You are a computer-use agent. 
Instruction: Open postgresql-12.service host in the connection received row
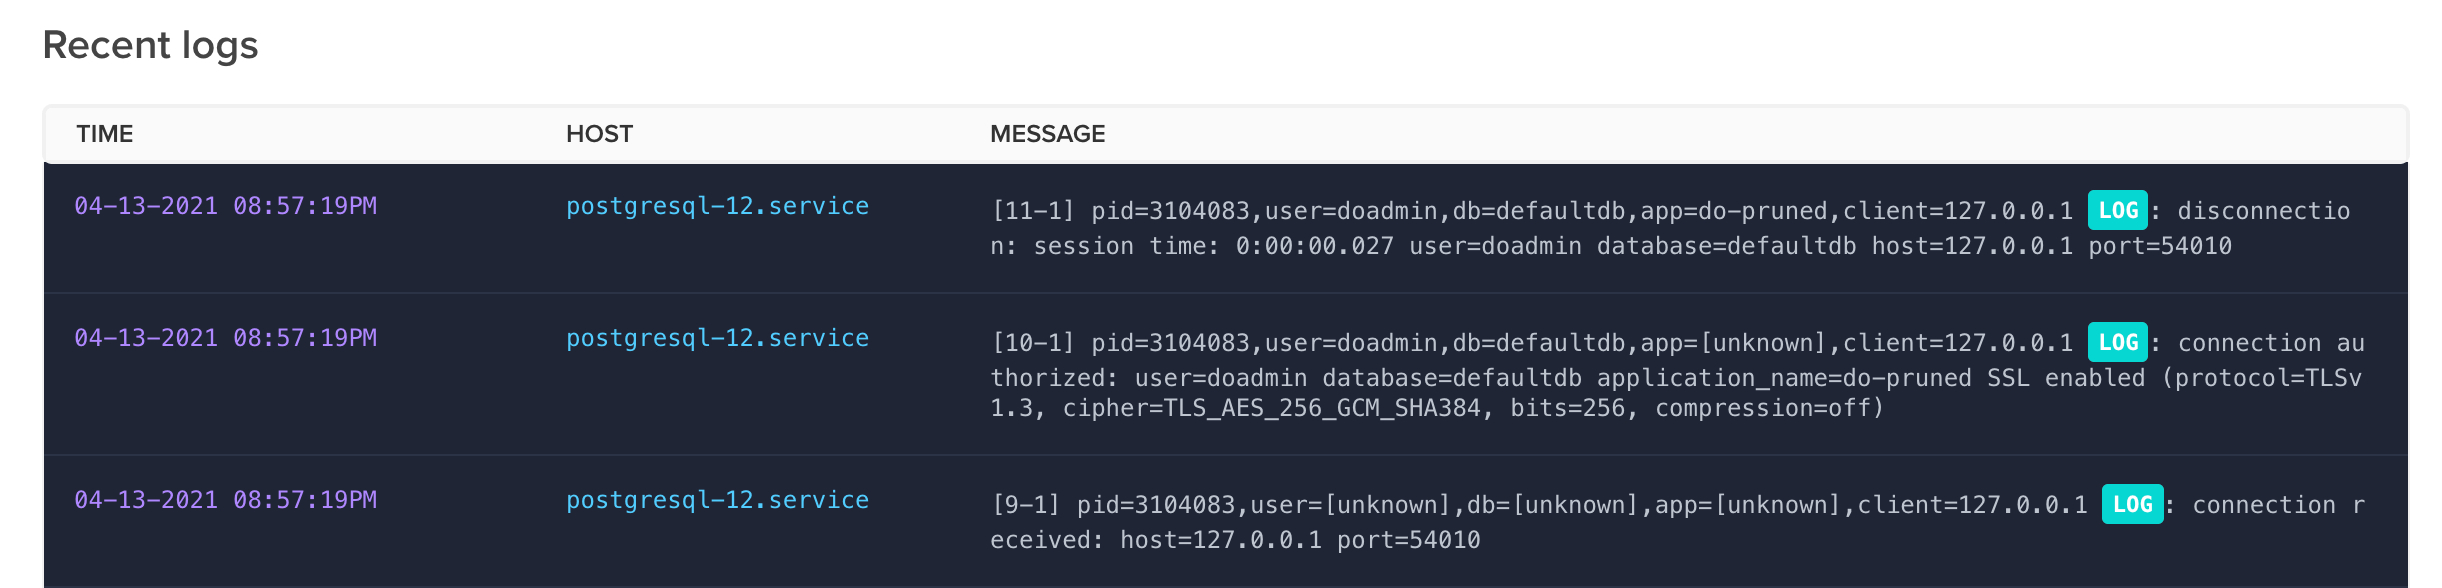pos(717,500)
